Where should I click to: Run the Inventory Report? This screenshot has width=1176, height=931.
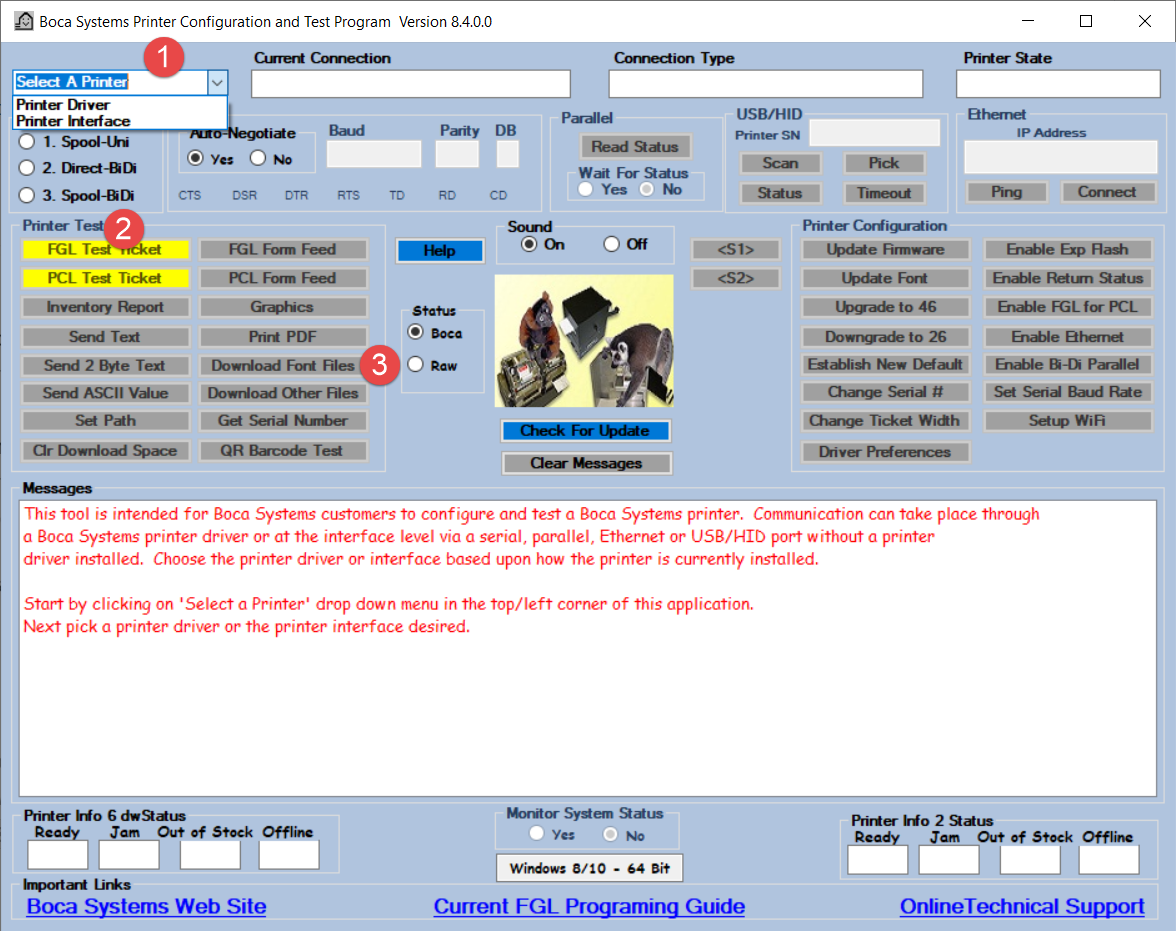click(105, 307)
